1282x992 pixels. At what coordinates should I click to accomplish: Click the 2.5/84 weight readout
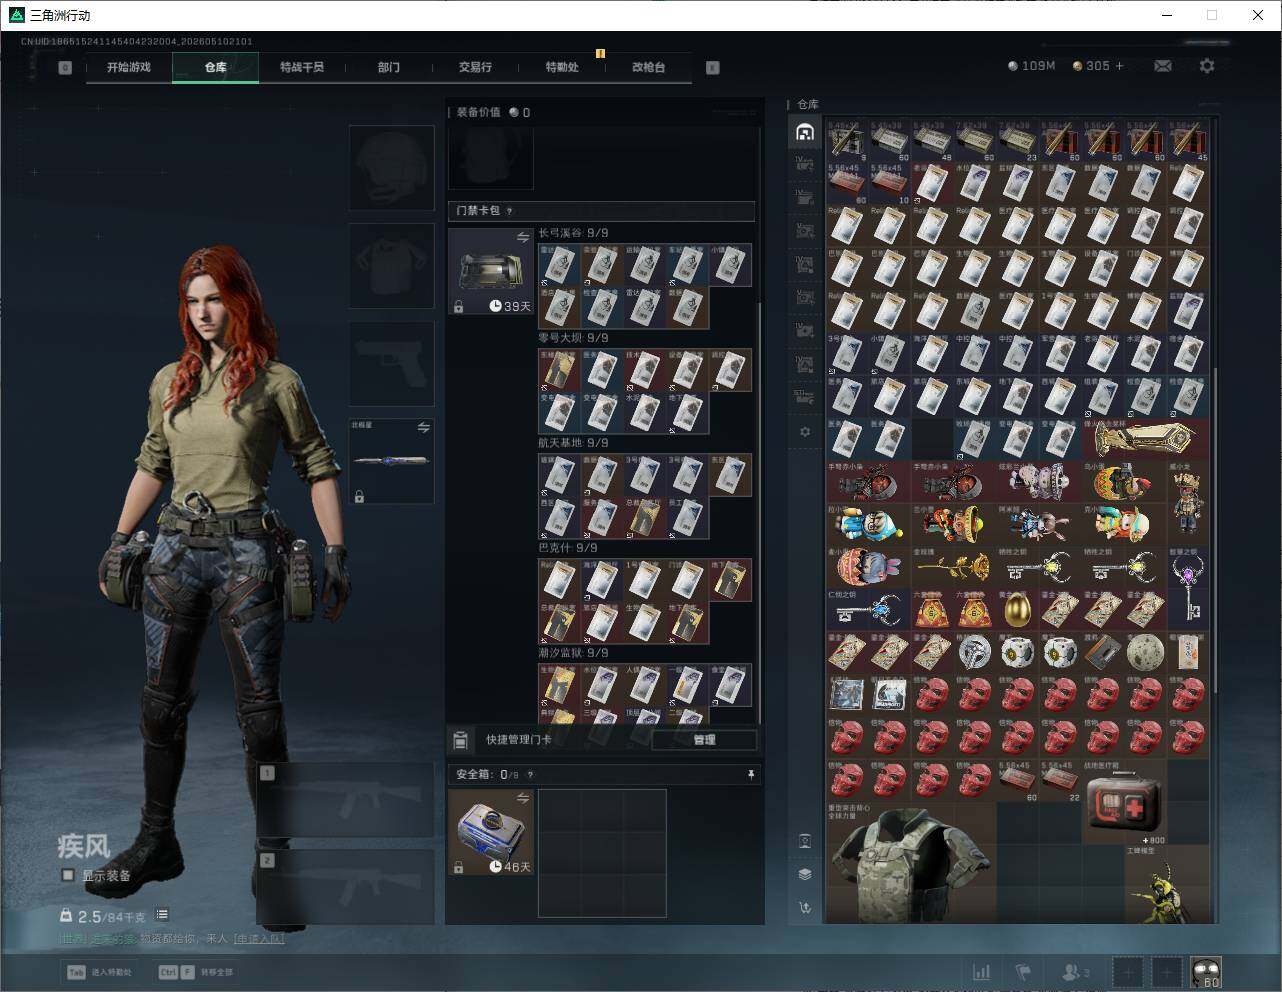(x=111, y=916)
